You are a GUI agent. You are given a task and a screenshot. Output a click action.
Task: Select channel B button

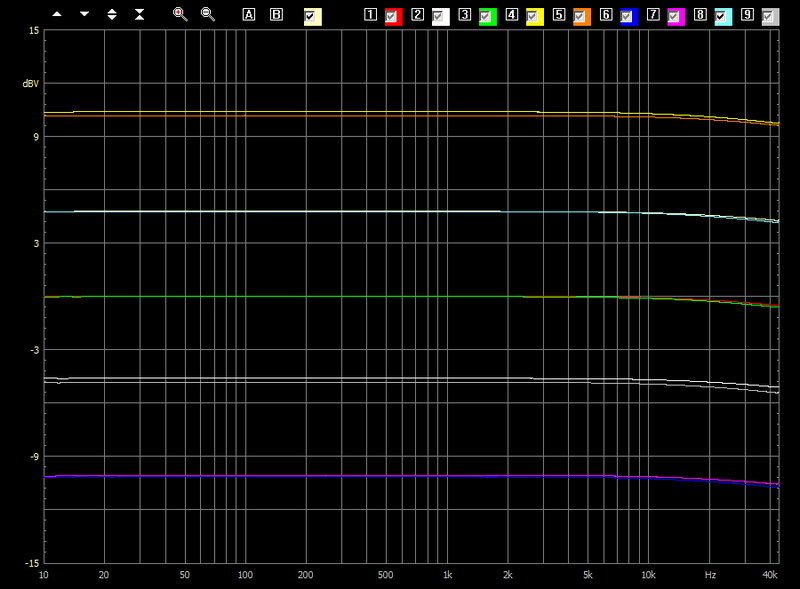[x=276, y=14]
